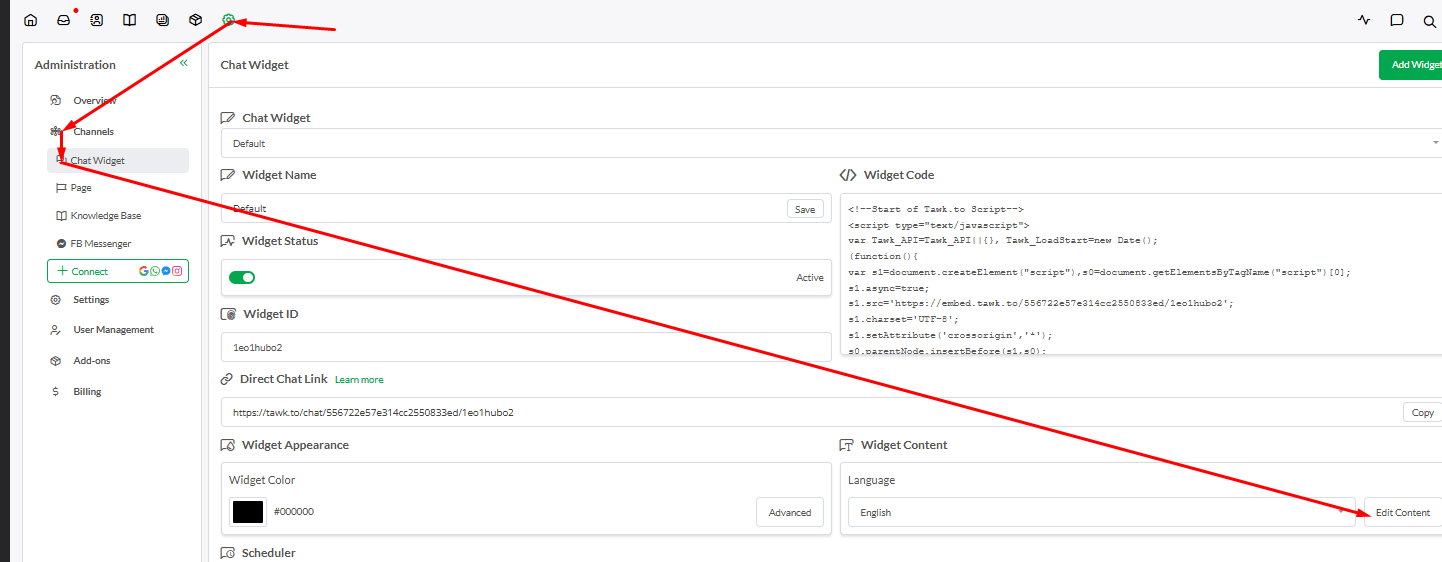Open the activity pulse icon at top right
The image size is (1442, 562).
tap(1364, 20)
